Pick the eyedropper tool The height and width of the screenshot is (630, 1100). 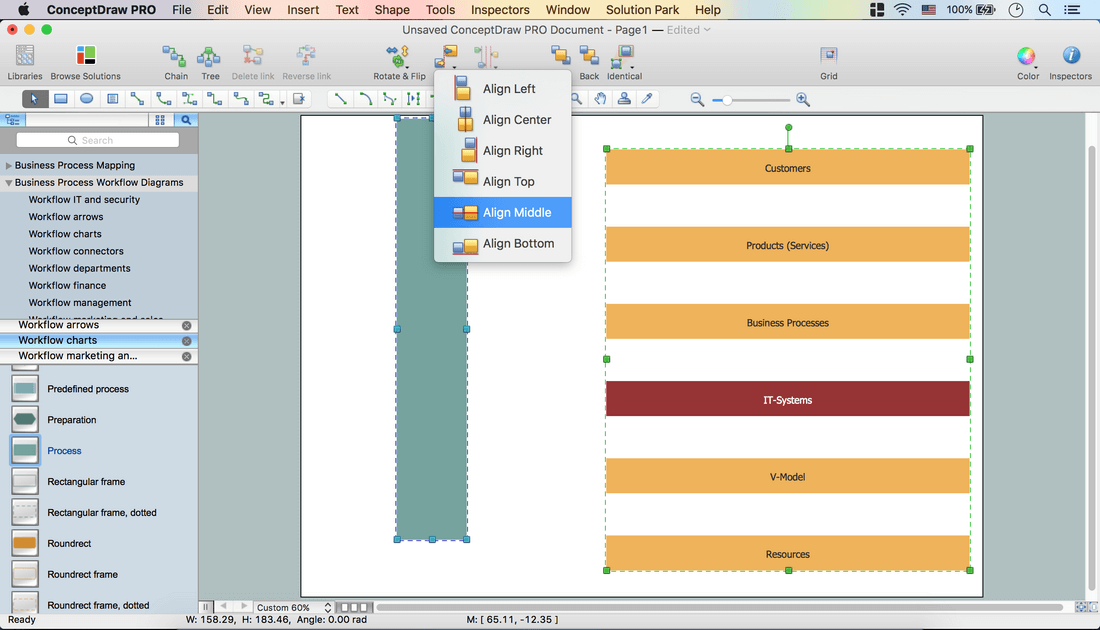tap(647, 99)
